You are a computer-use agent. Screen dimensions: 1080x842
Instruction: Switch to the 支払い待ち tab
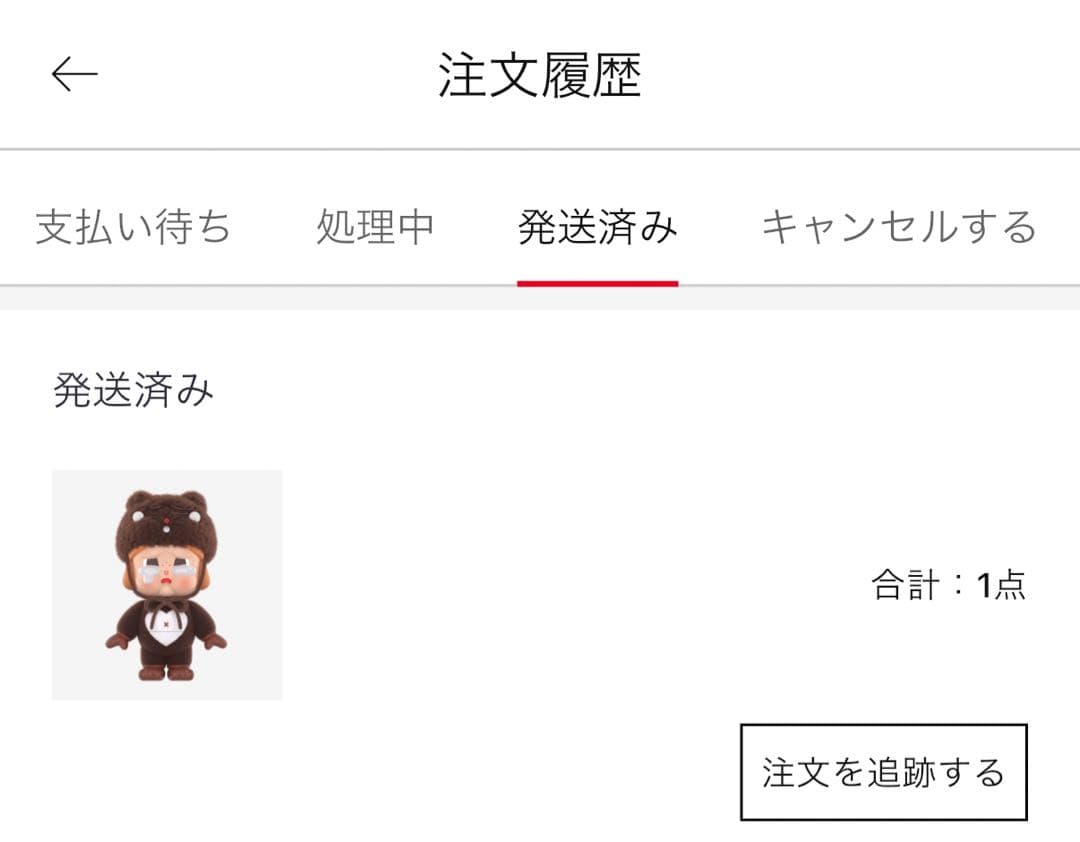tap(133, 227)
